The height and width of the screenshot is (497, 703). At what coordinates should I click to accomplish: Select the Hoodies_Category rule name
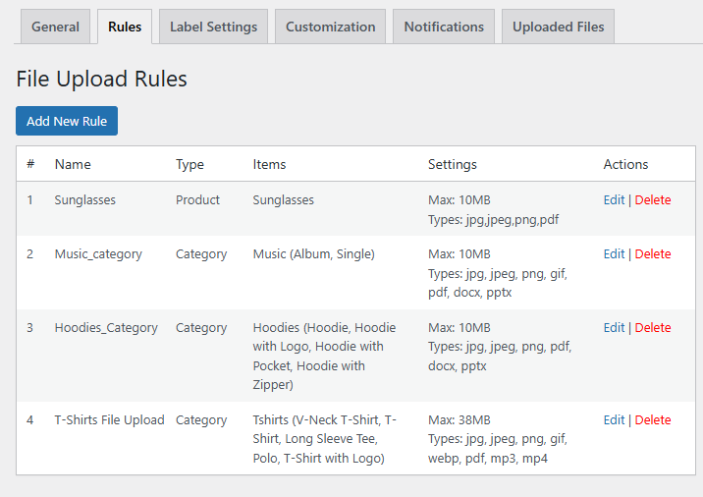(106, 328)
